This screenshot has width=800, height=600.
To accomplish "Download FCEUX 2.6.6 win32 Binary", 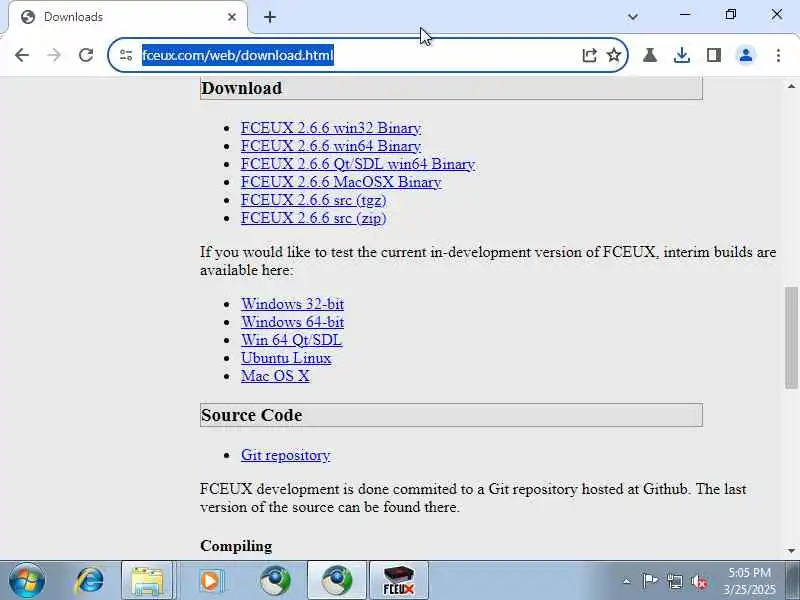I will click(x=331, y=128).
